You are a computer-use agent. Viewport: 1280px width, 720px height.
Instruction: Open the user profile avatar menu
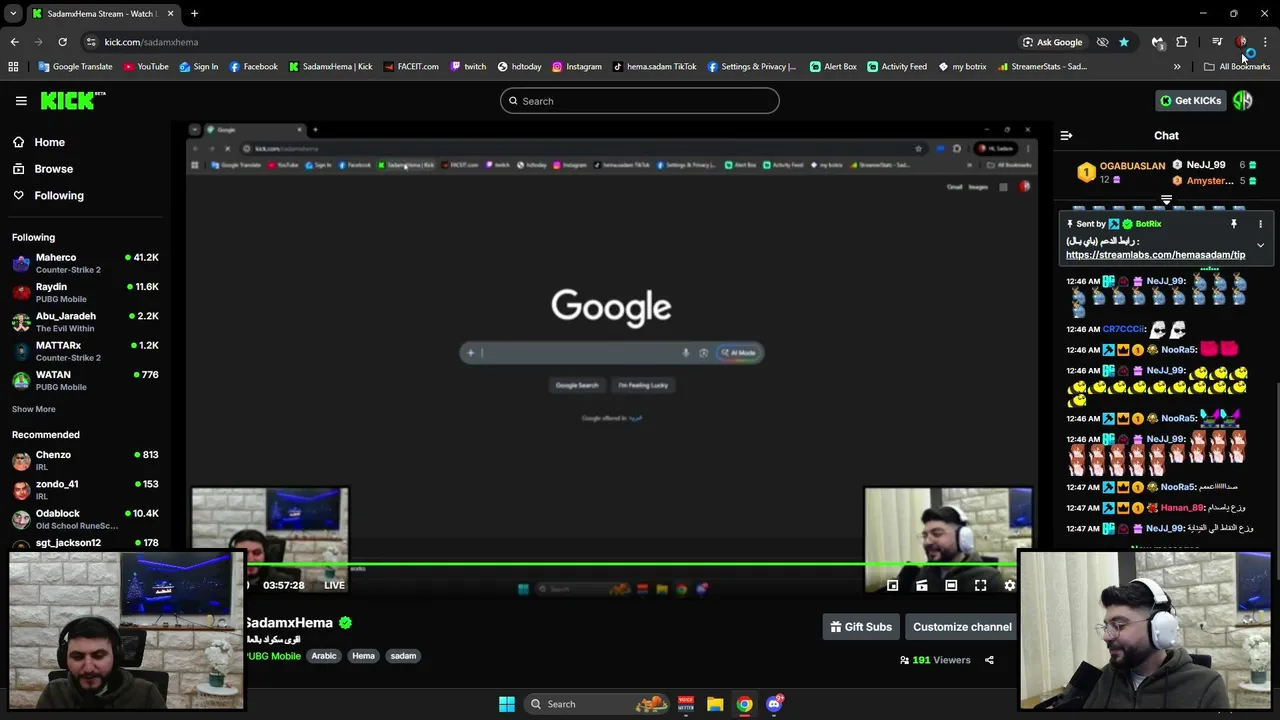[x=1243, y=100]
